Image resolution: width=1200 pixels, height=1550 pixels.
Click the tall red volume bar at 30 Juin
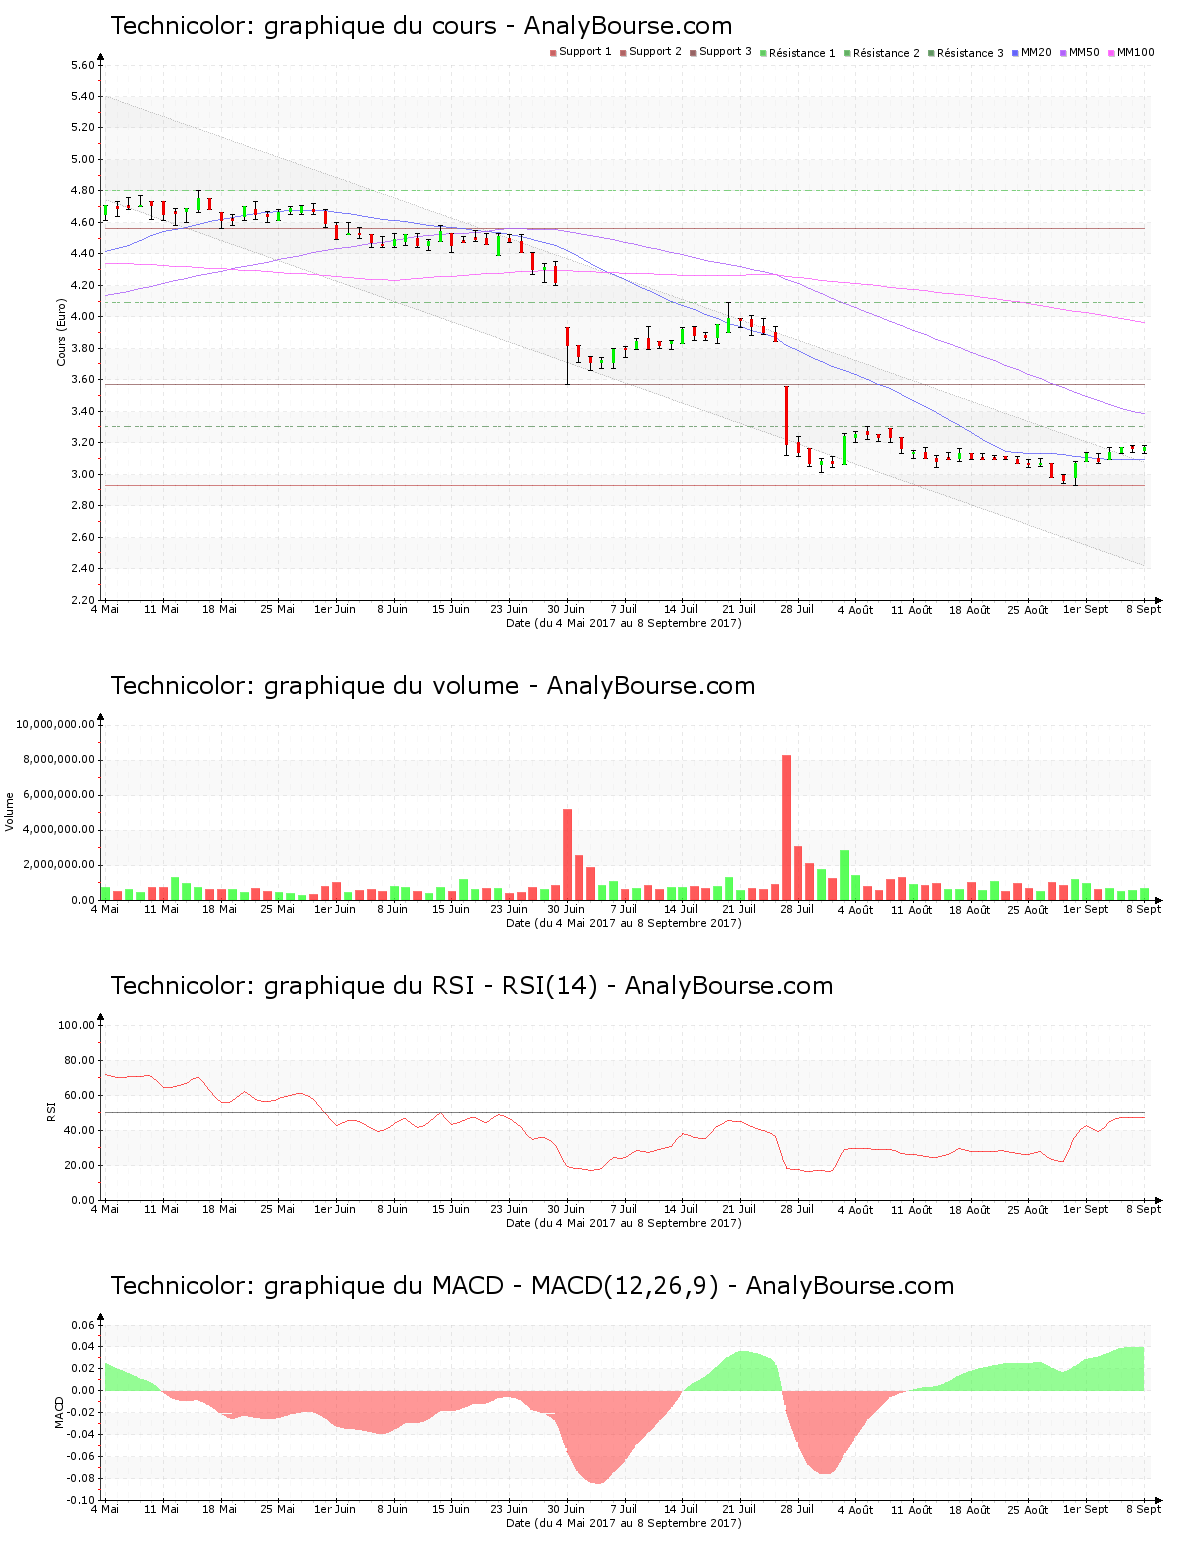pos(567,855)
